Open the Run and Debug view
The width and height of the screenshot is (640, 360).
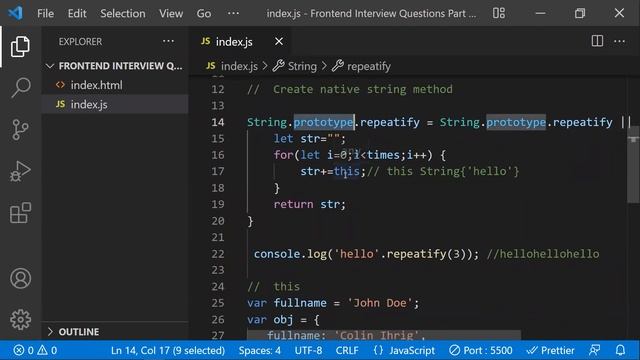[20, 171]
